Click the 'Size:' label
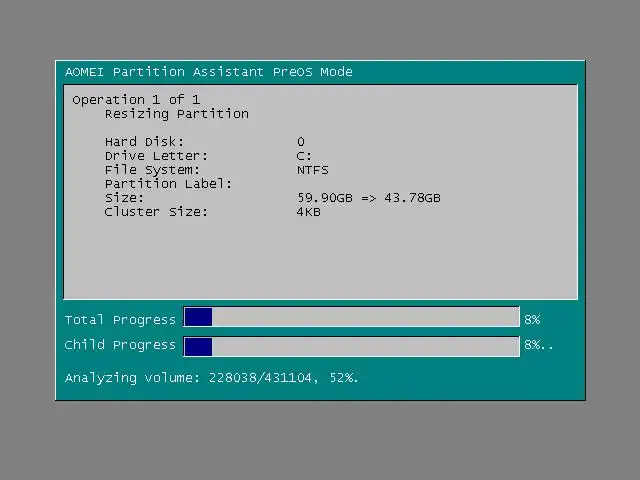 click(x=124, y=198)
